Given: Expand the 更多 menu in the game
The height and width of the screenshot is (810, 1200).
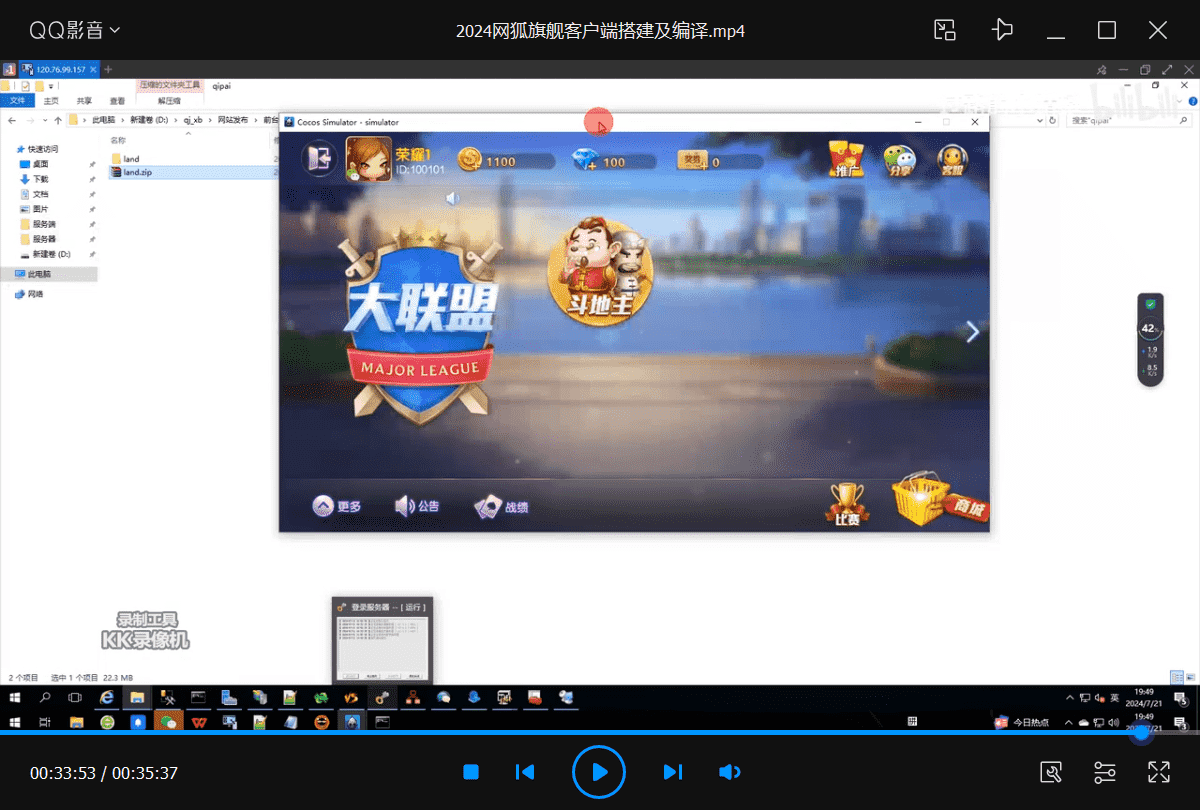Looking at the screenshot, I should [337, 506].
